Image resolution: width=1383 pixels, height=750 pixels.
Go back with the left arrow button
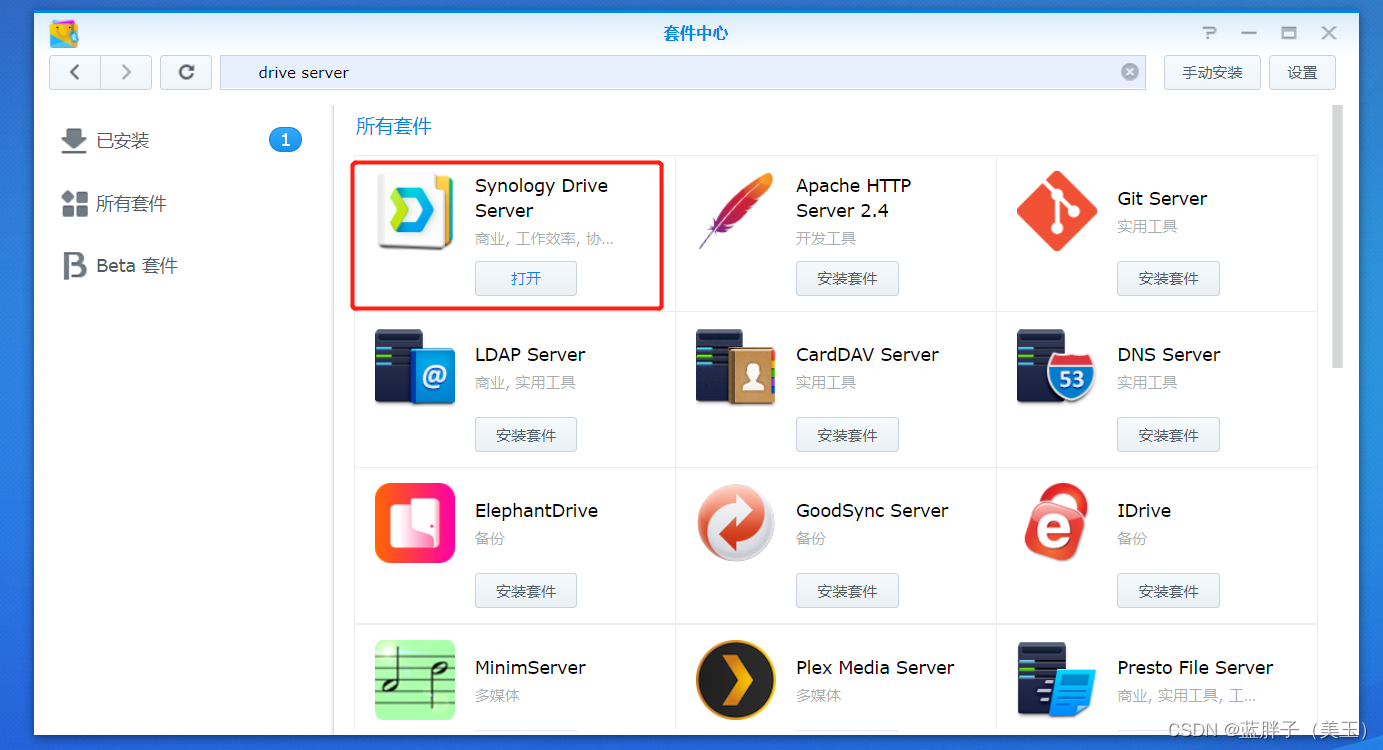coord(75,72)
